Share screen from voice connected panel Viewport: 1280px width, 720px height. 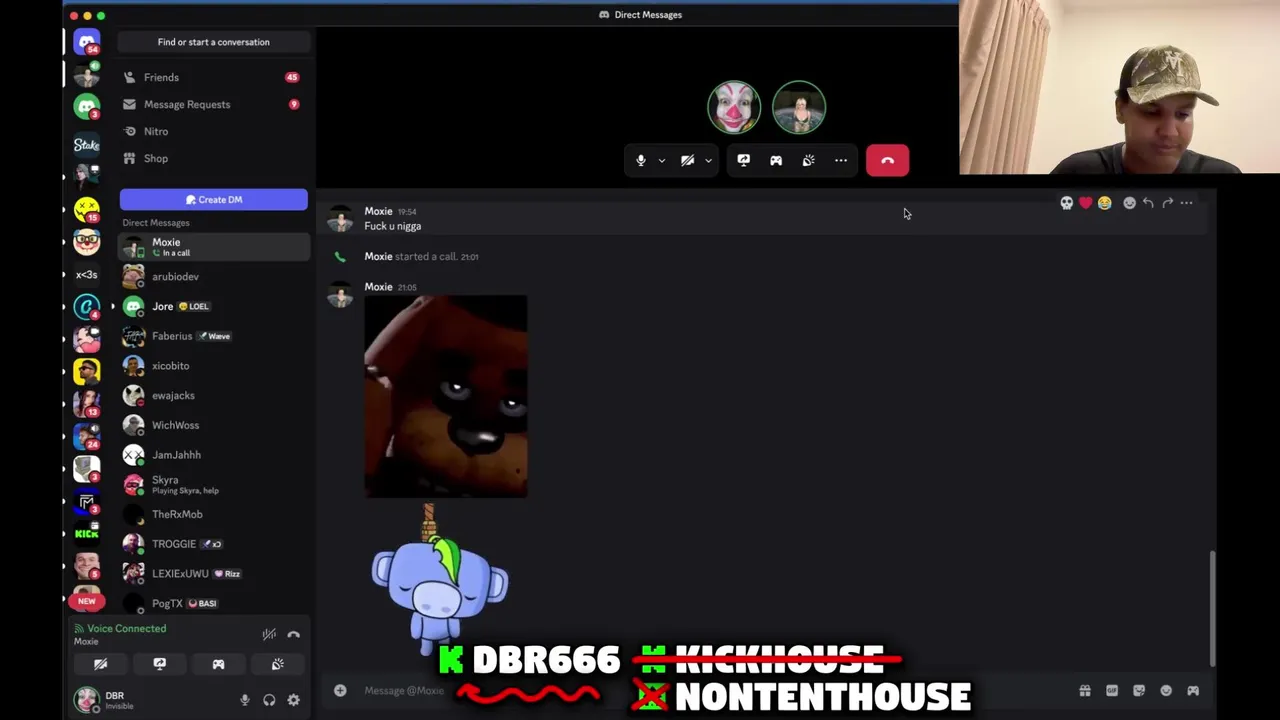click(159, 664)
